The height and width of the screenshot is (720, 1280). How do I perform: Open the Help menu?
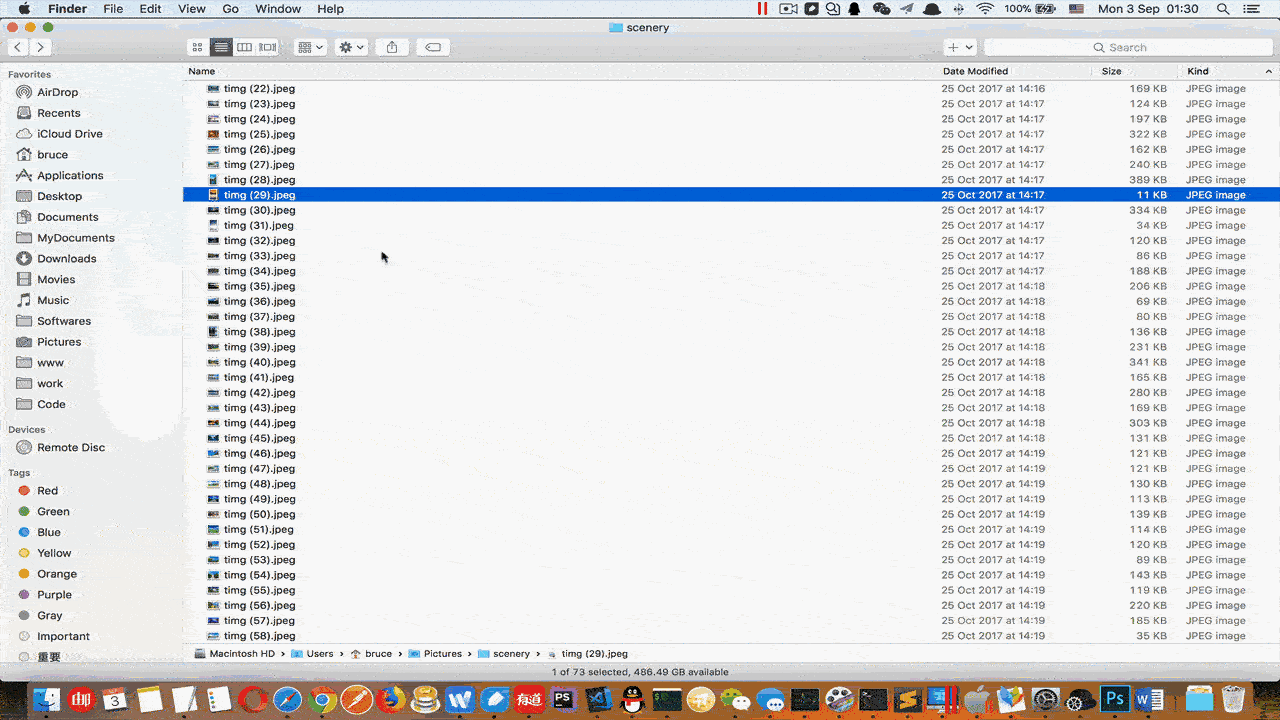(330, 9)
